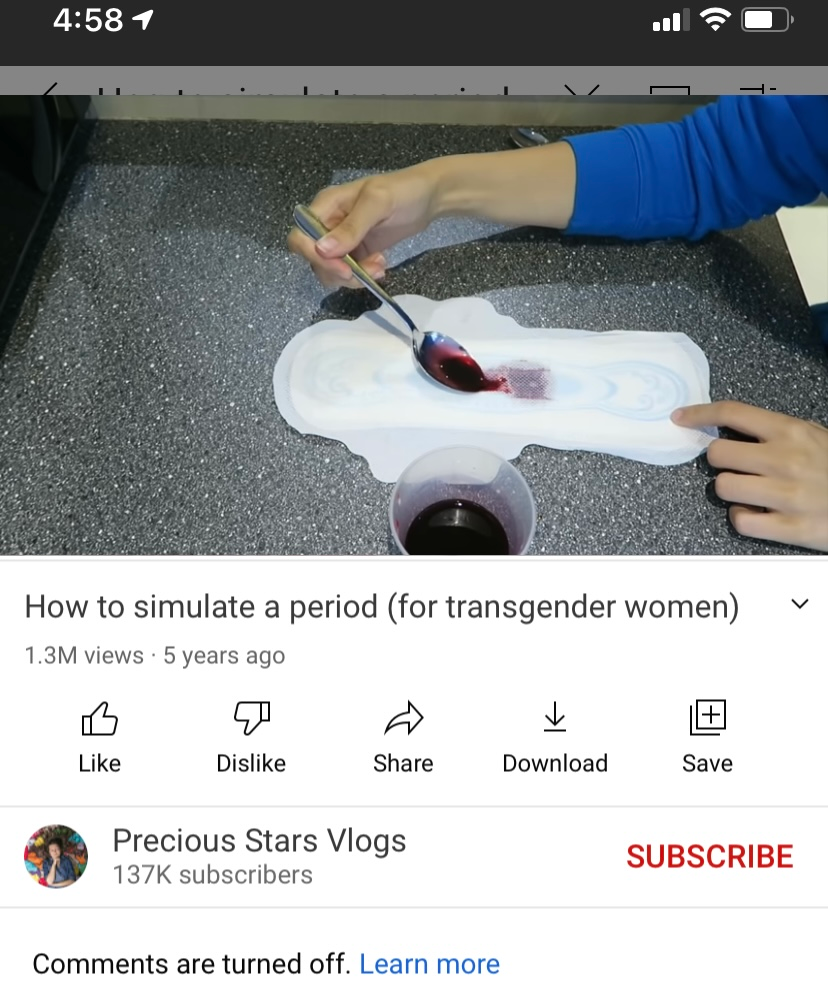Tap the cellular signal bars icon
This screenshot has height=1002, width=828.
click(x=671, y=20)
